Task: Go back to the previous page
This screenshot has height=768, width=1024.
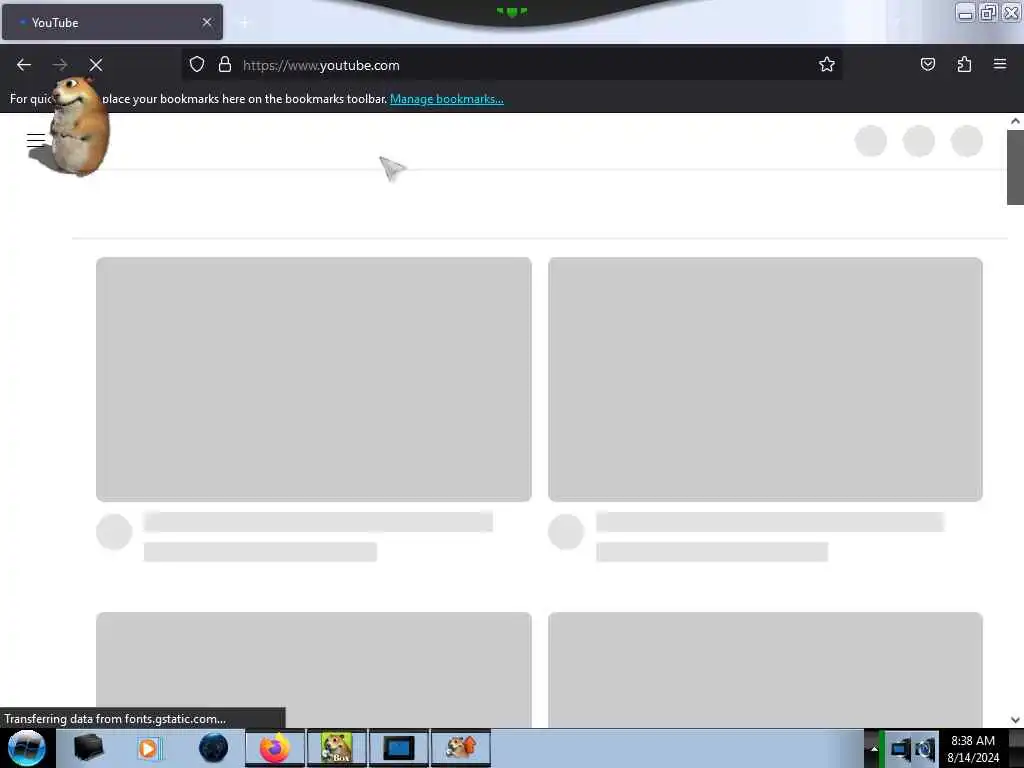Action: click(x=24, y=65)
